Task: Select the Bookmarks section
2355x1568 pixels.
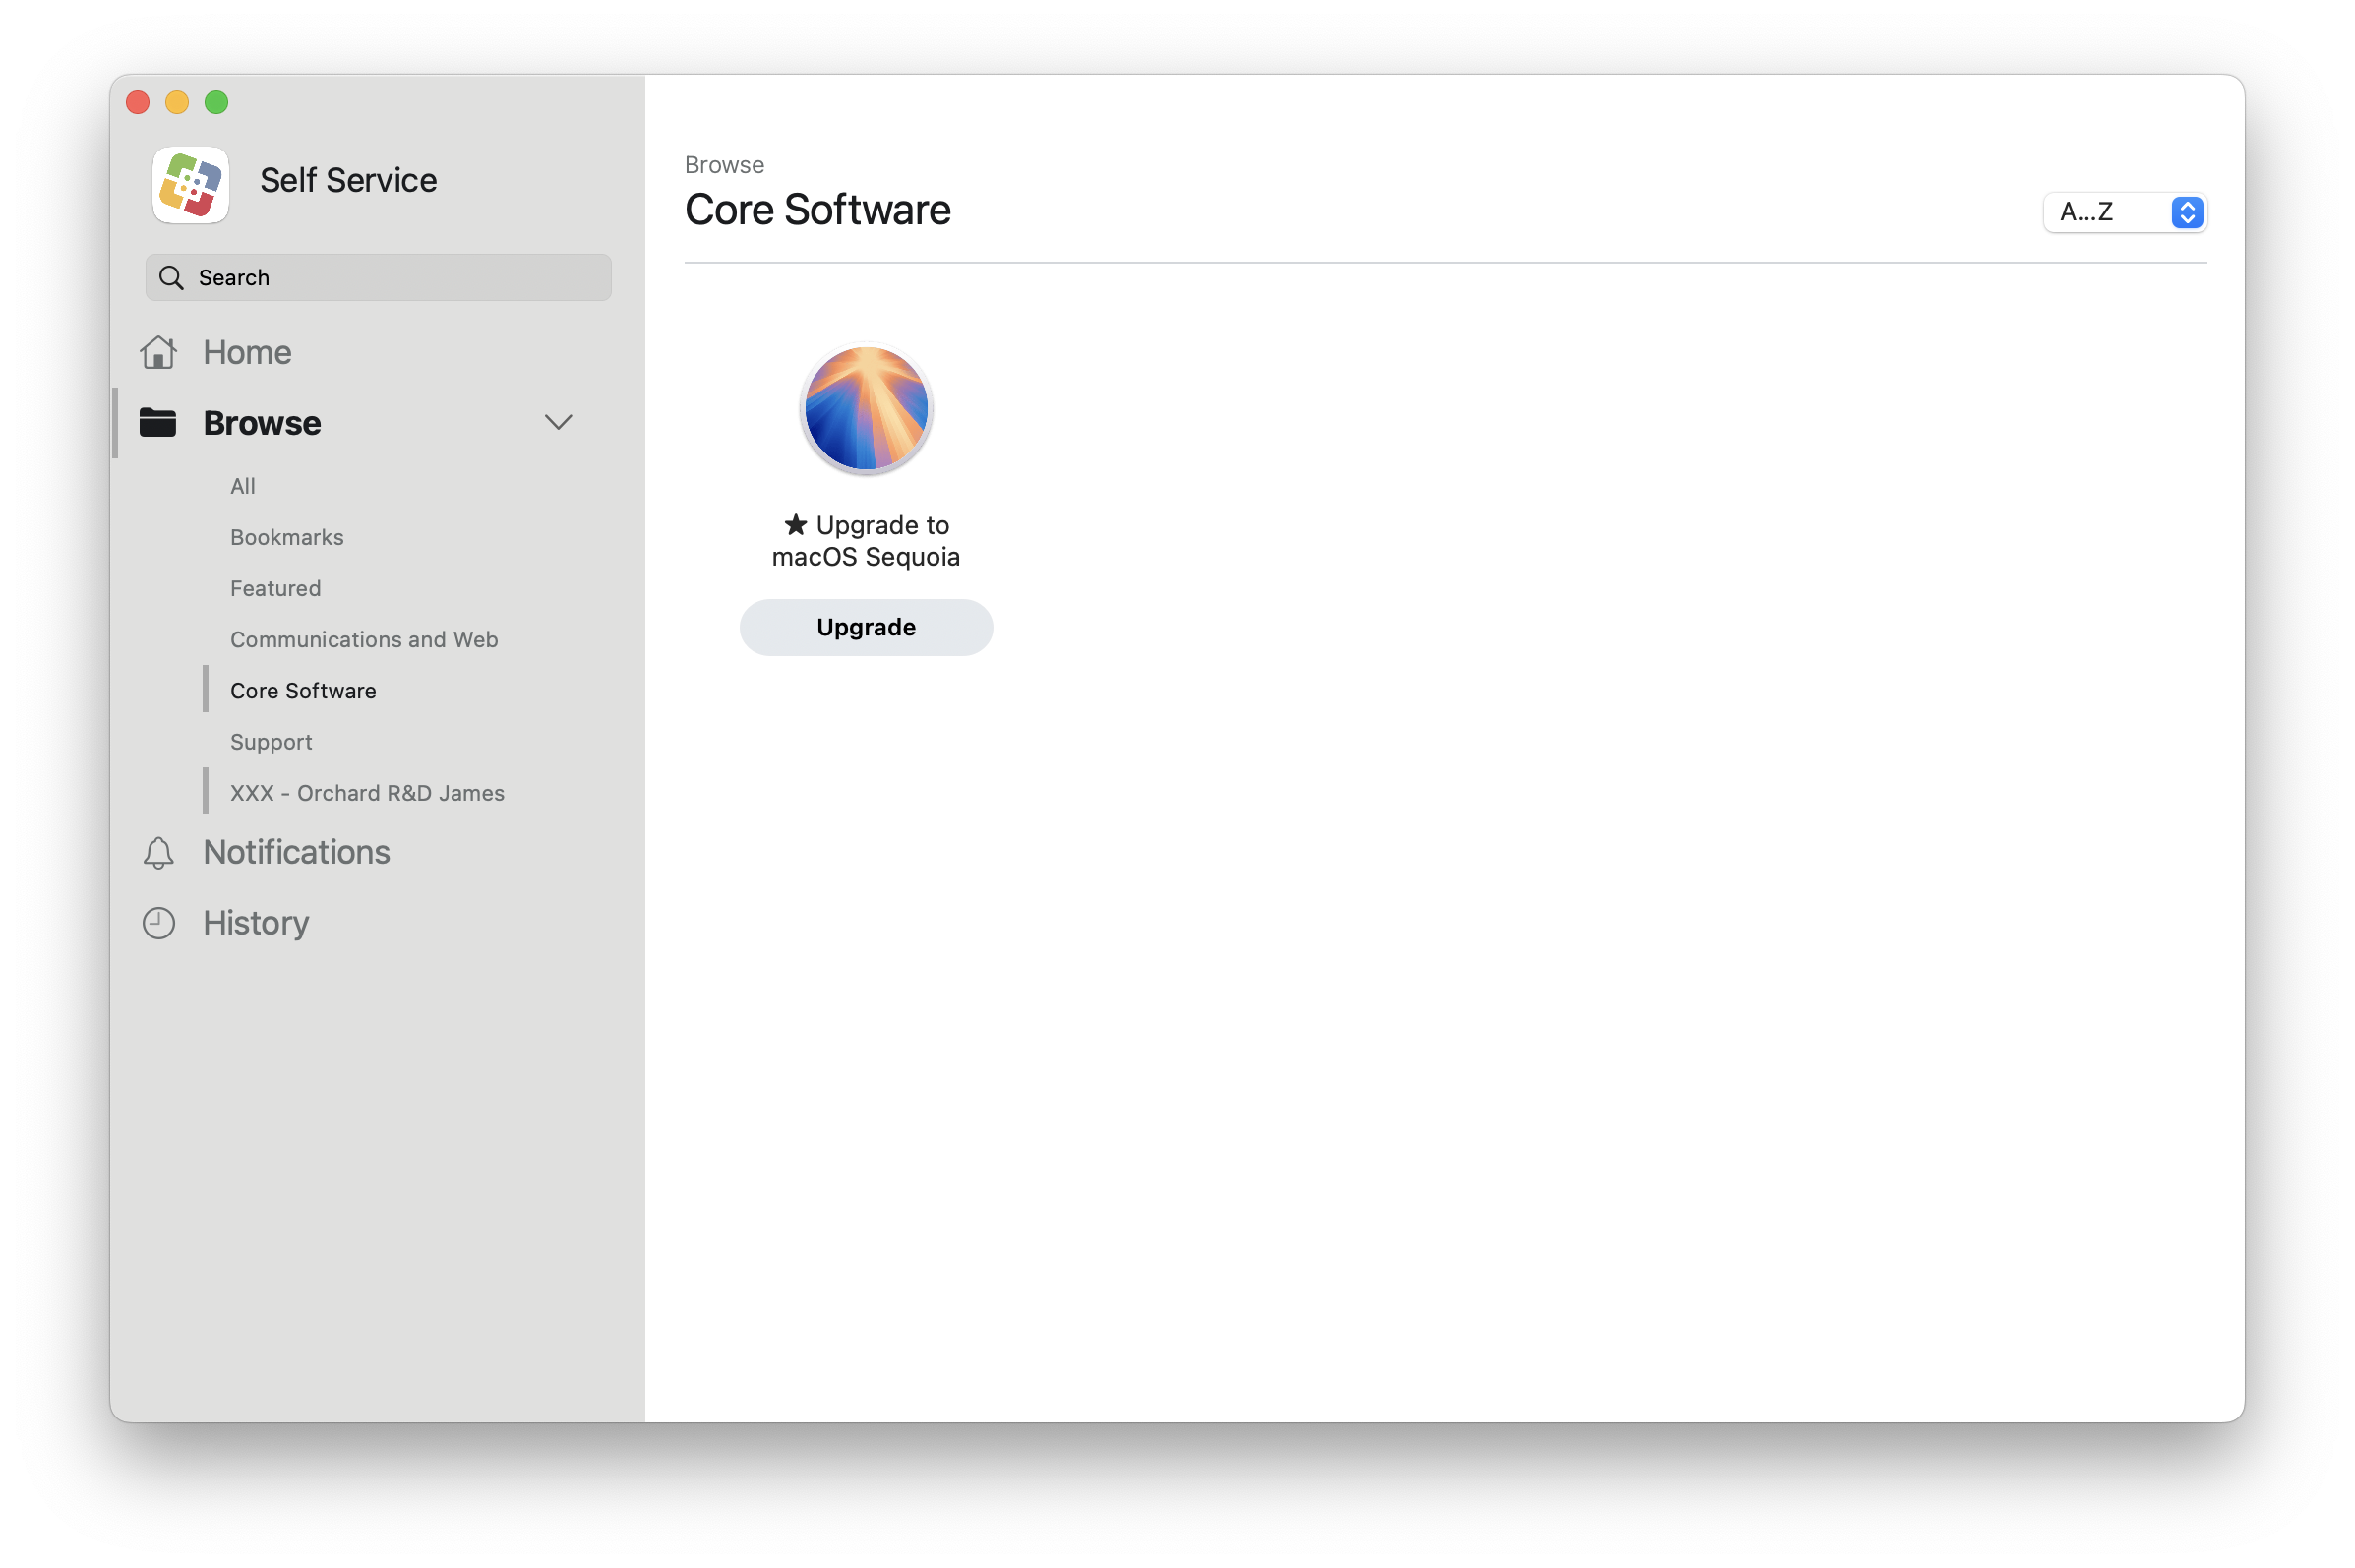Action: 285,535
